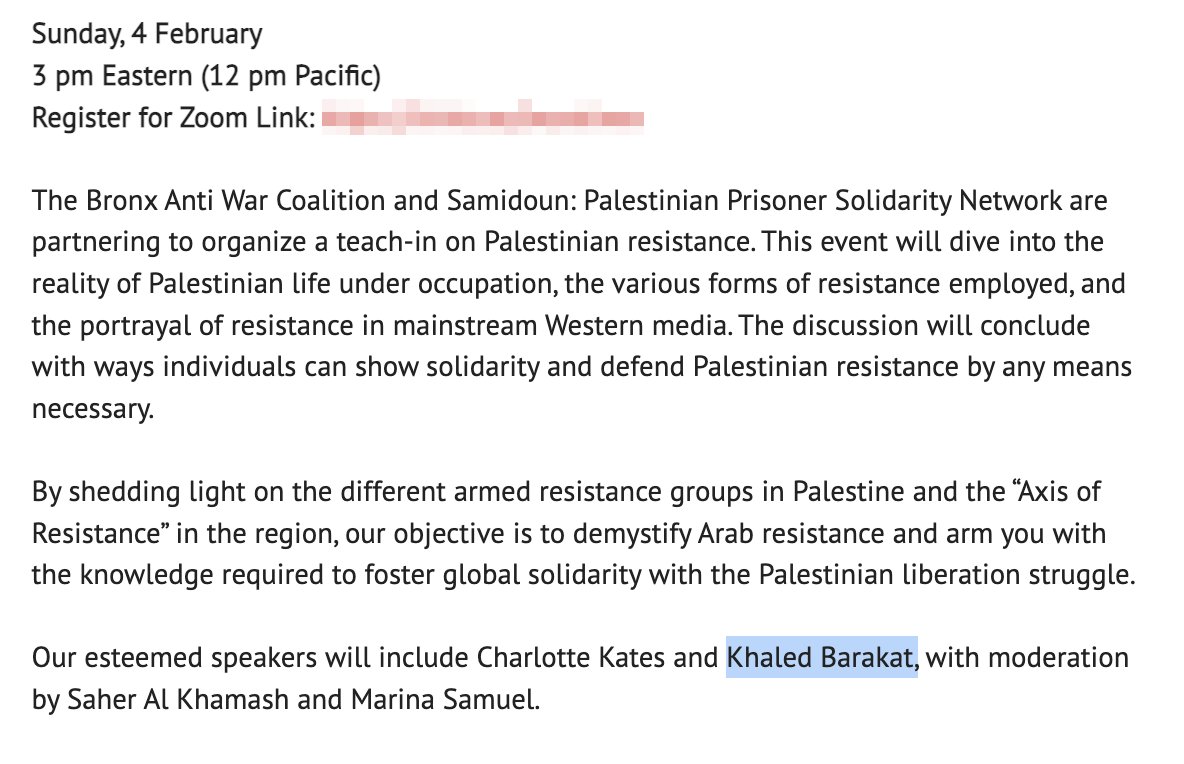Click the word necessary ending the first paragraph

[92, 410]
